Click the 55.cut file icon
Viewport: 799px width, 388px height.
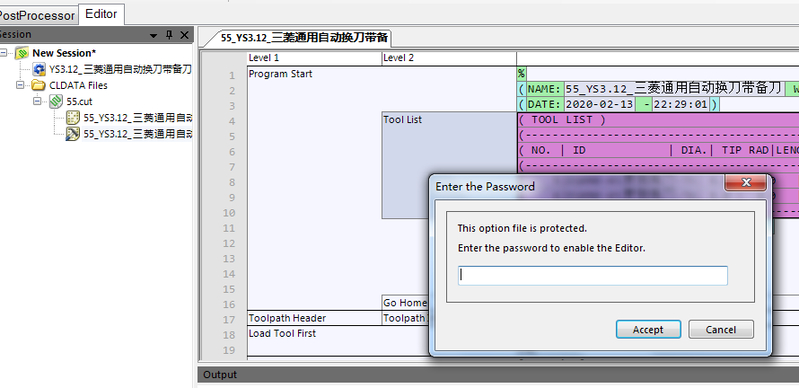click(x=56, y=101)
